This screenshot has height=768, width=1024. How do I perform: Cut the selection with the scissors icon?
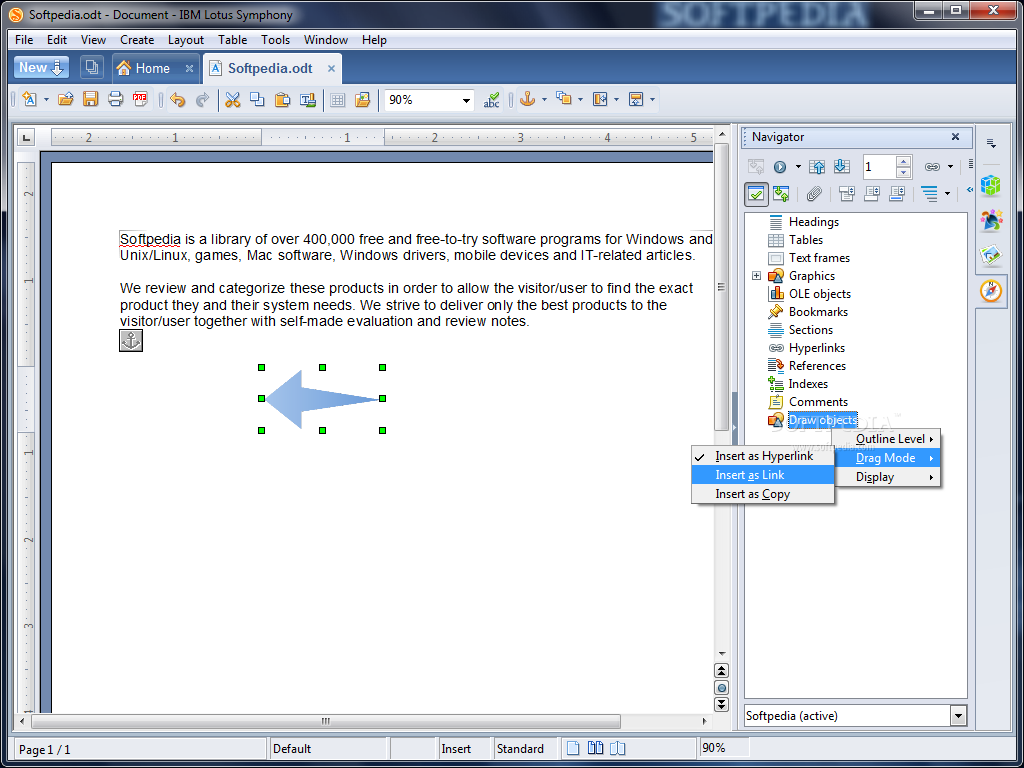pos(232,99)
